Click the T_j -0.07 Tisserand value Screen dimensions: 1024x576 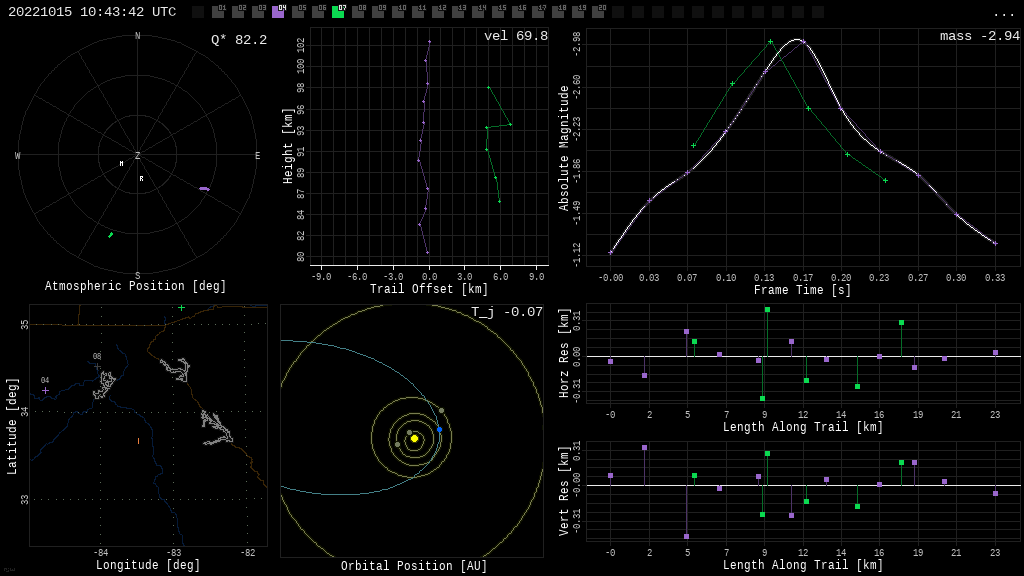[x=507, y=312]
